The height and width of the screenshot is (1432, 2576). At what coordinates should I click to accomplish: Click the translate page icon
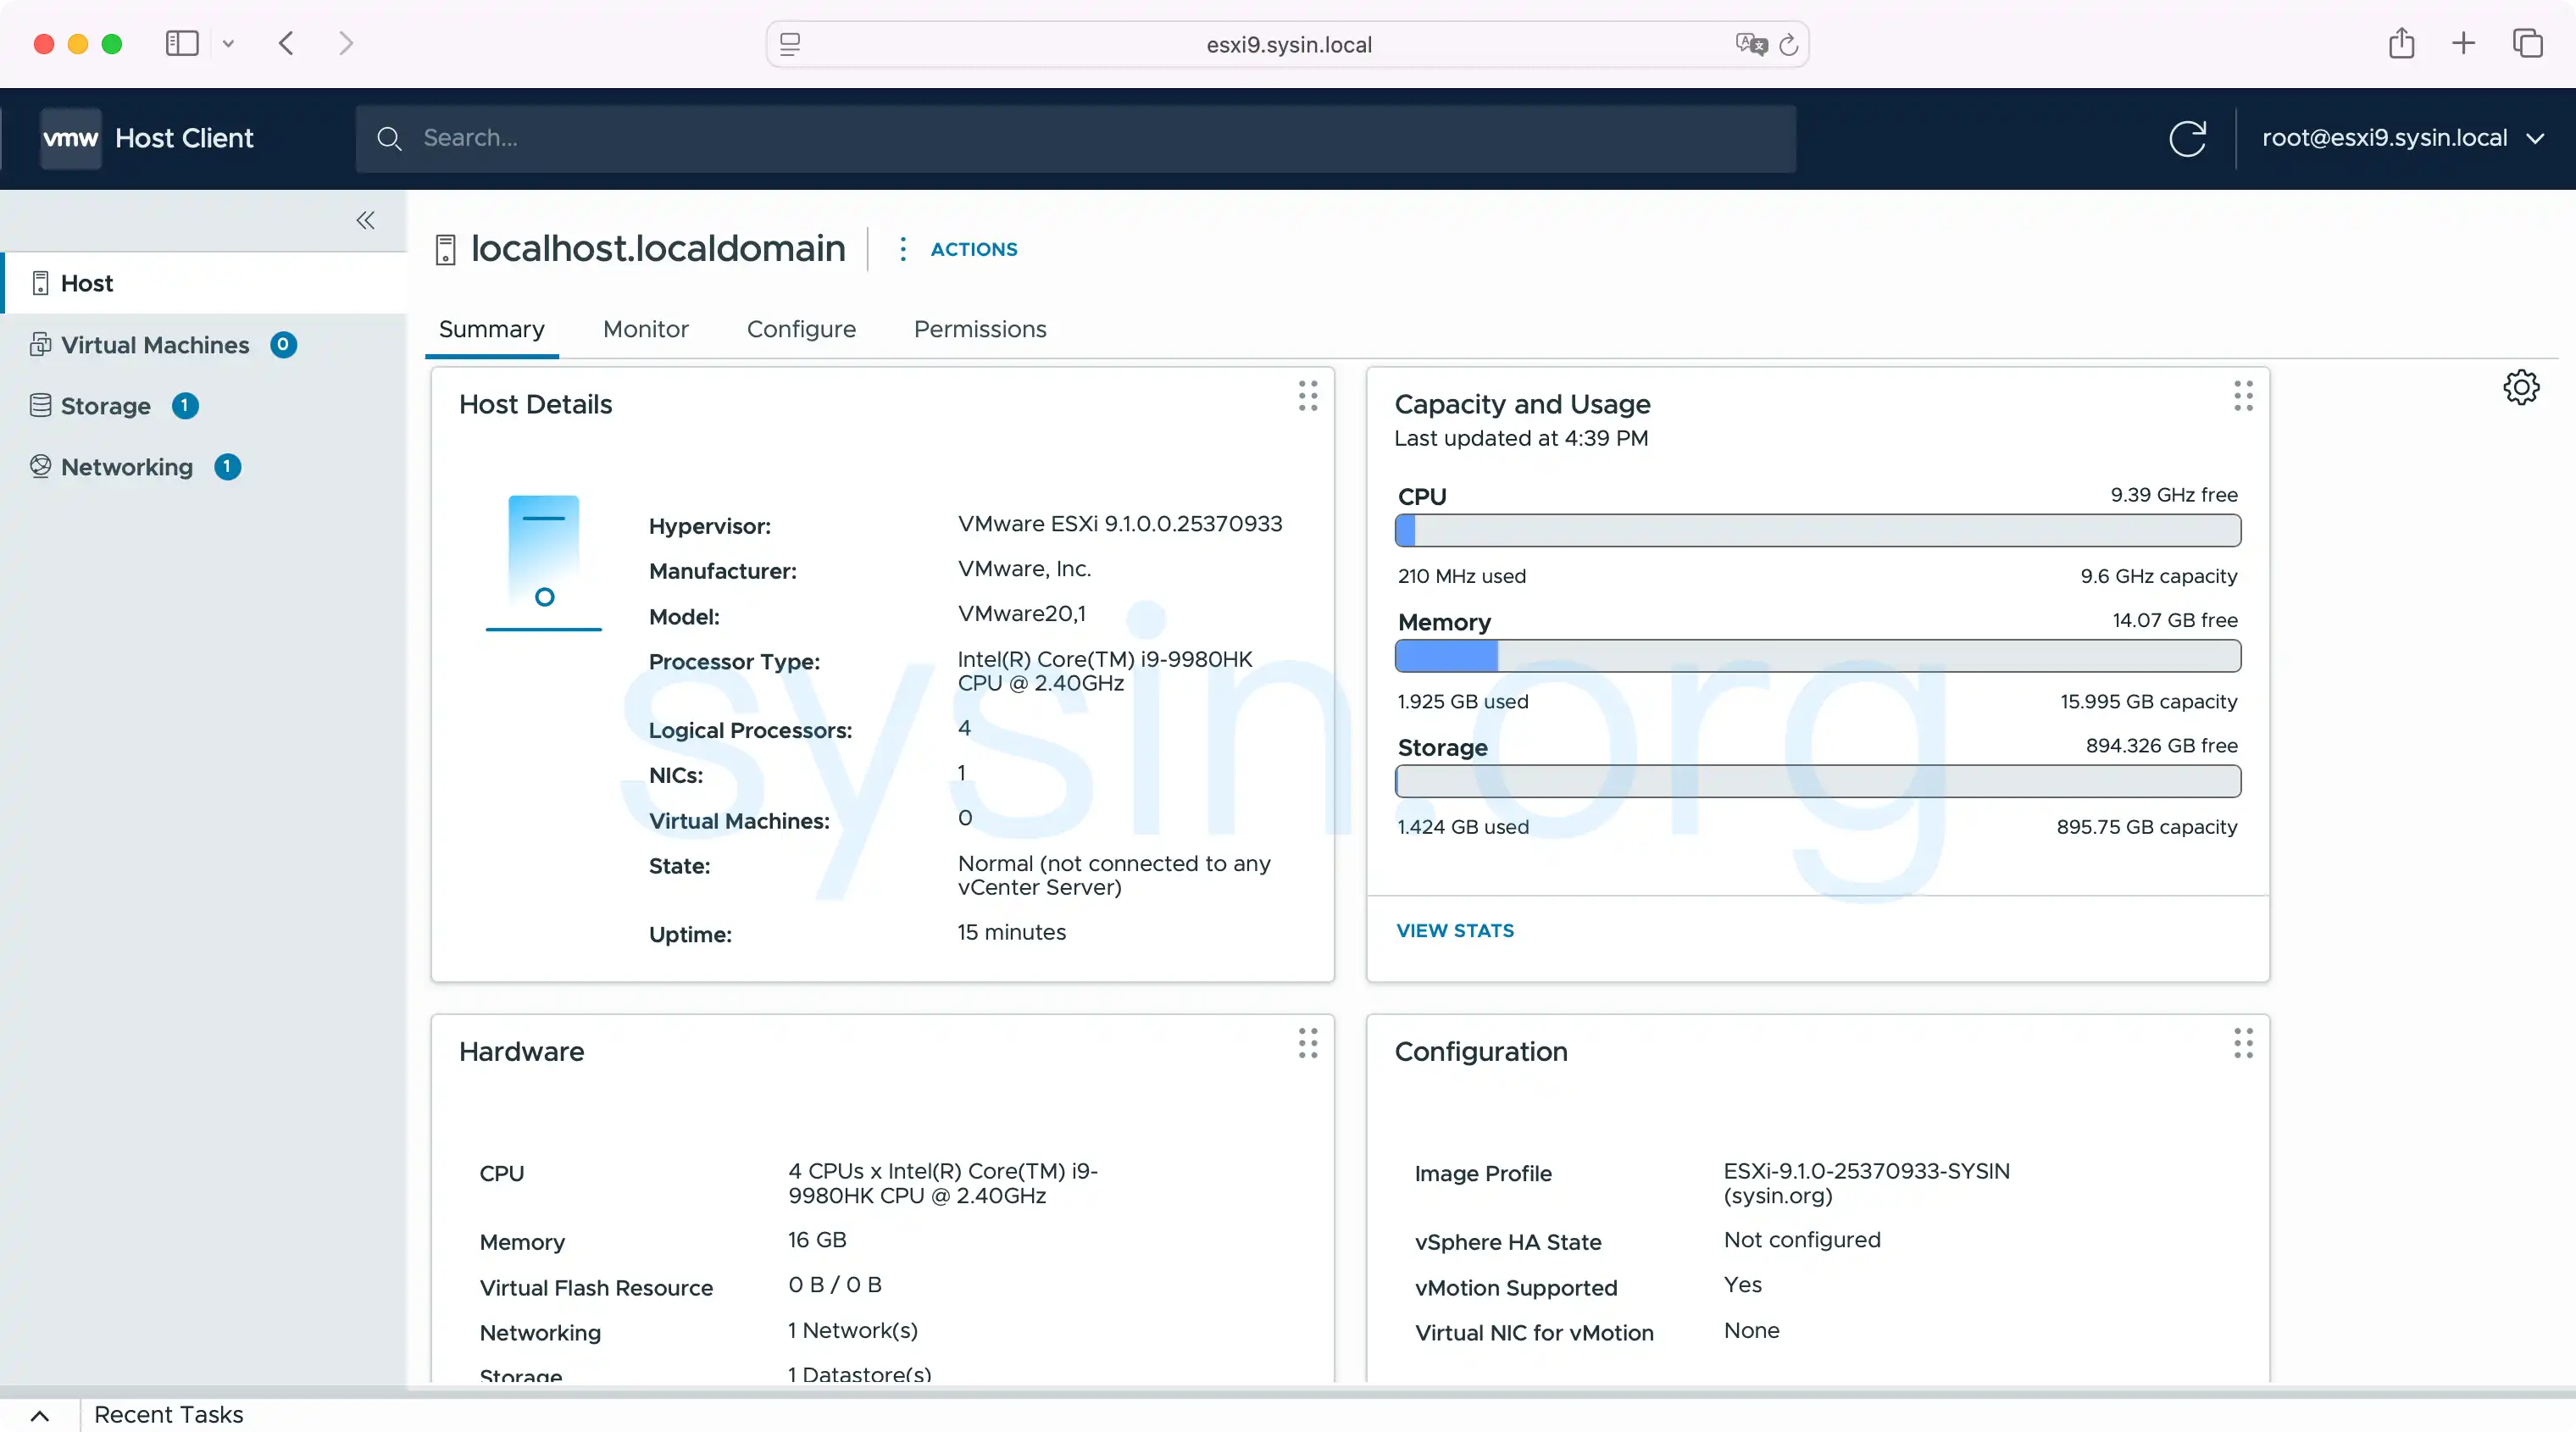coord(1751,44)
